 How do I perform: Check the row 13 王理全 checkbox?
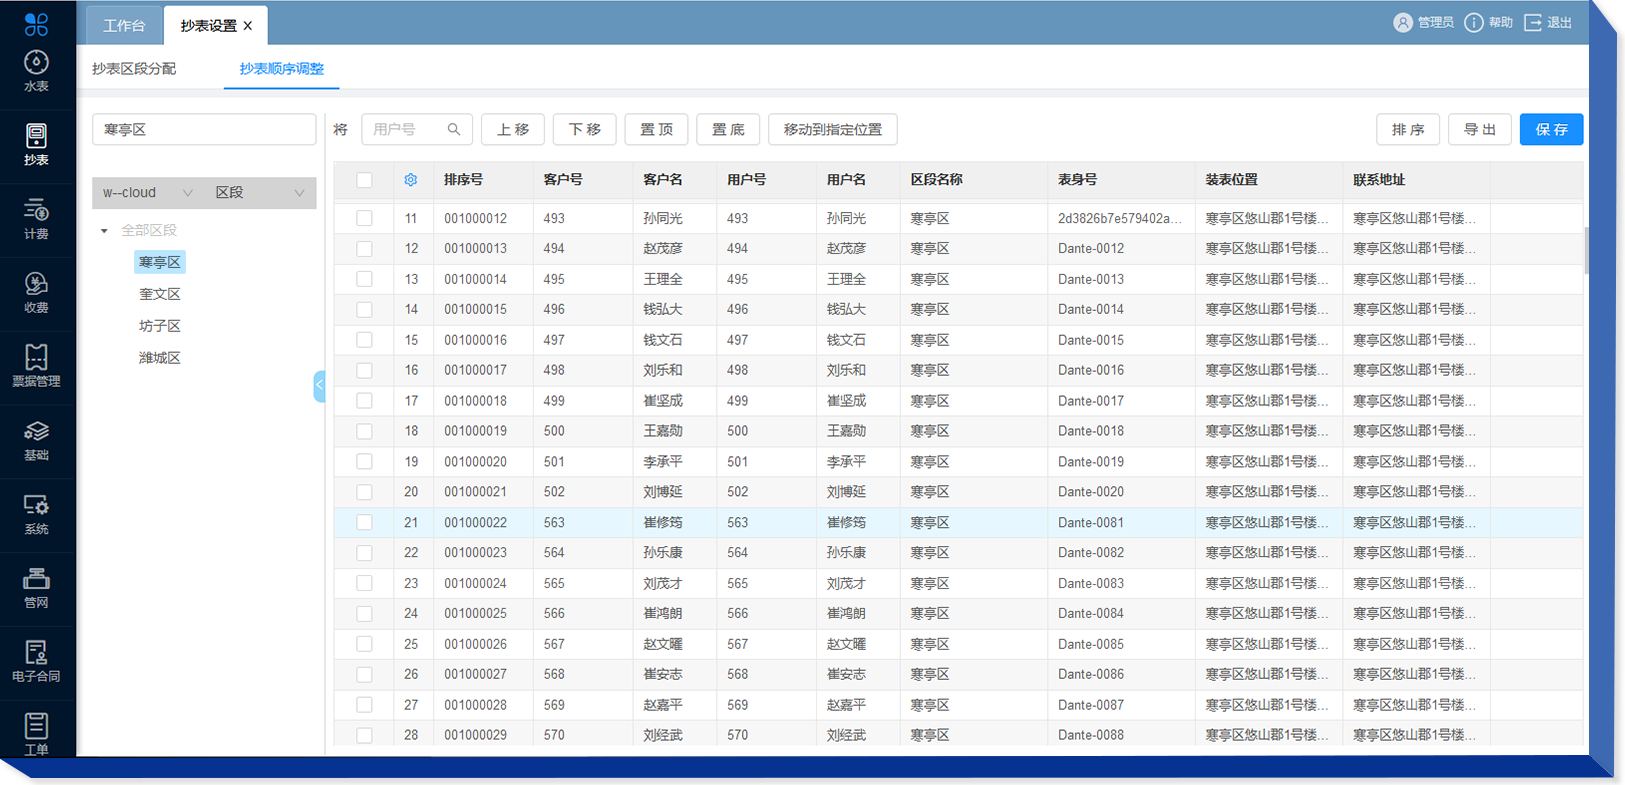coord(364,279)
